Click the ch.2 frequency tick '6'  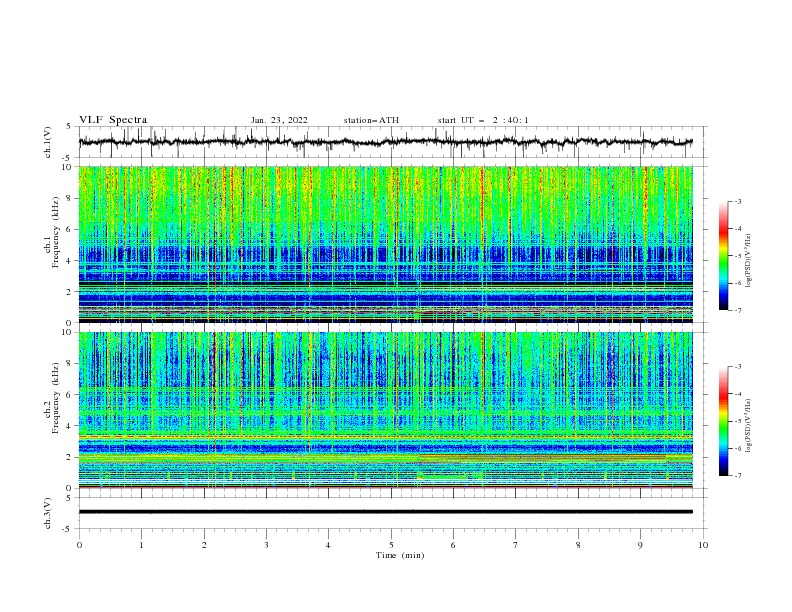click(71, 395)
